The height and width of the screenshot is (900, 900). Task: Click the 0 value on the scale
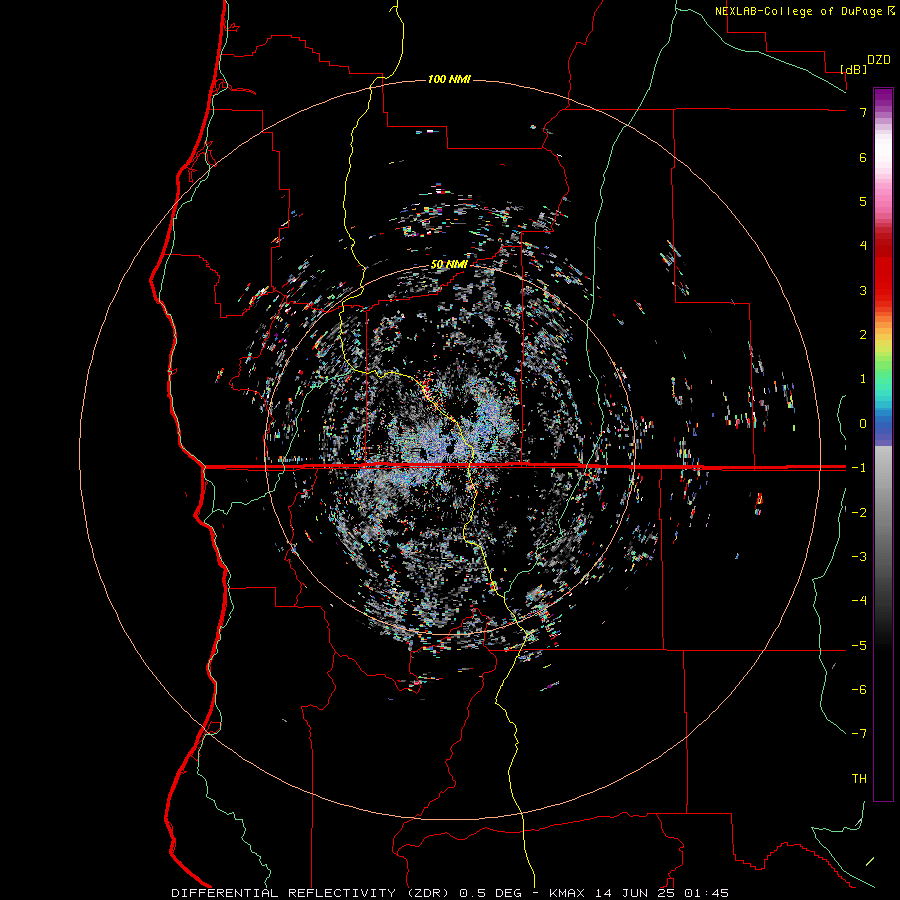(x=863, y=424)
